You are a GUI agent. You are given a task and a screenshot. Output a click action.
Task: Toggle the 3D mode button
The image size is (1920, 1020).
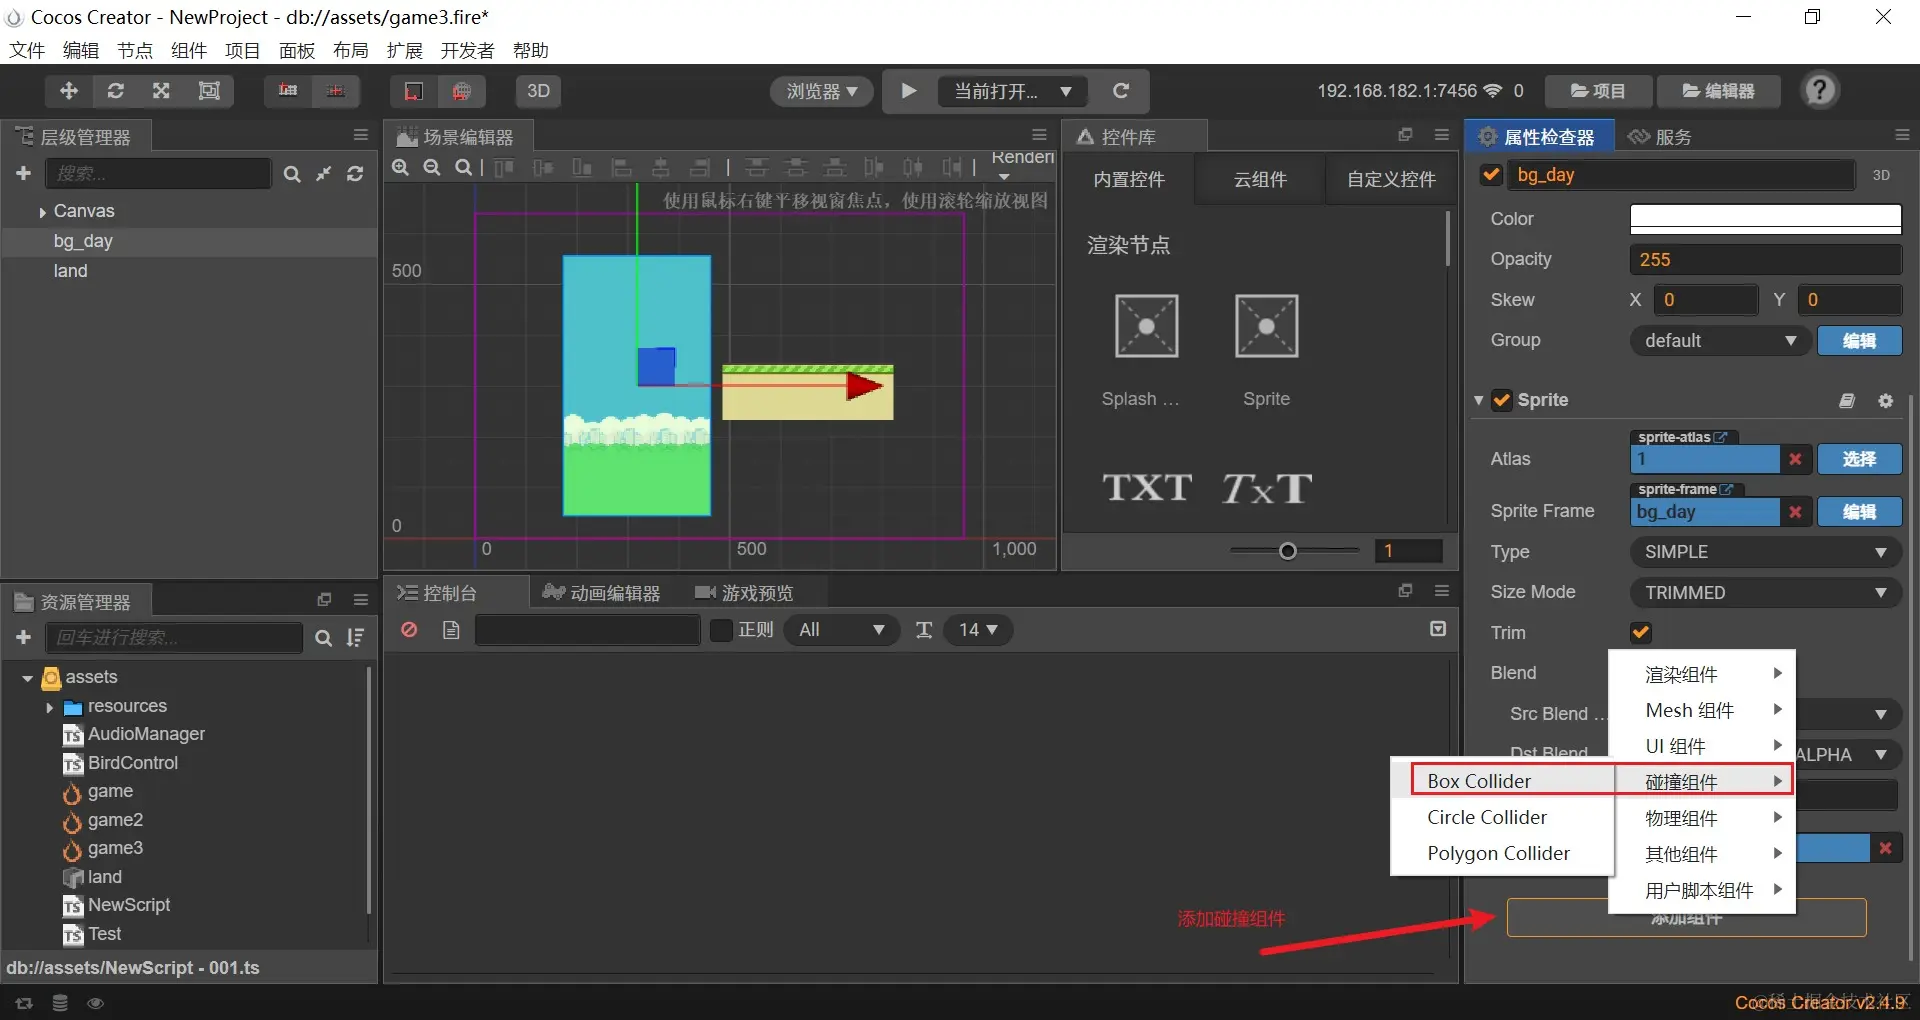coord(538,91)
